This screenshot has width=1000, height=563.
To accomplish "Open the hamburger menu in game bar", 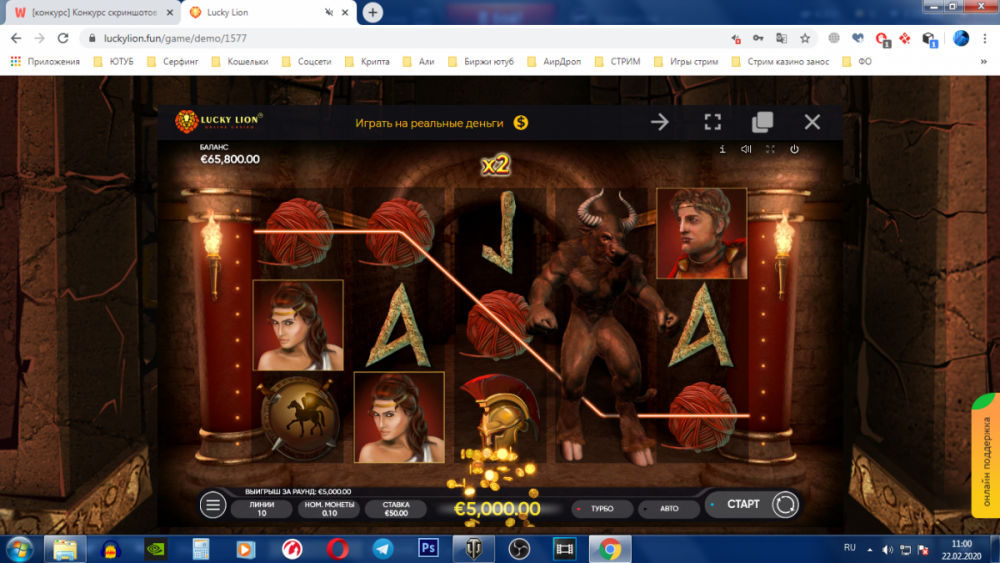I will (x=213, y=505).
